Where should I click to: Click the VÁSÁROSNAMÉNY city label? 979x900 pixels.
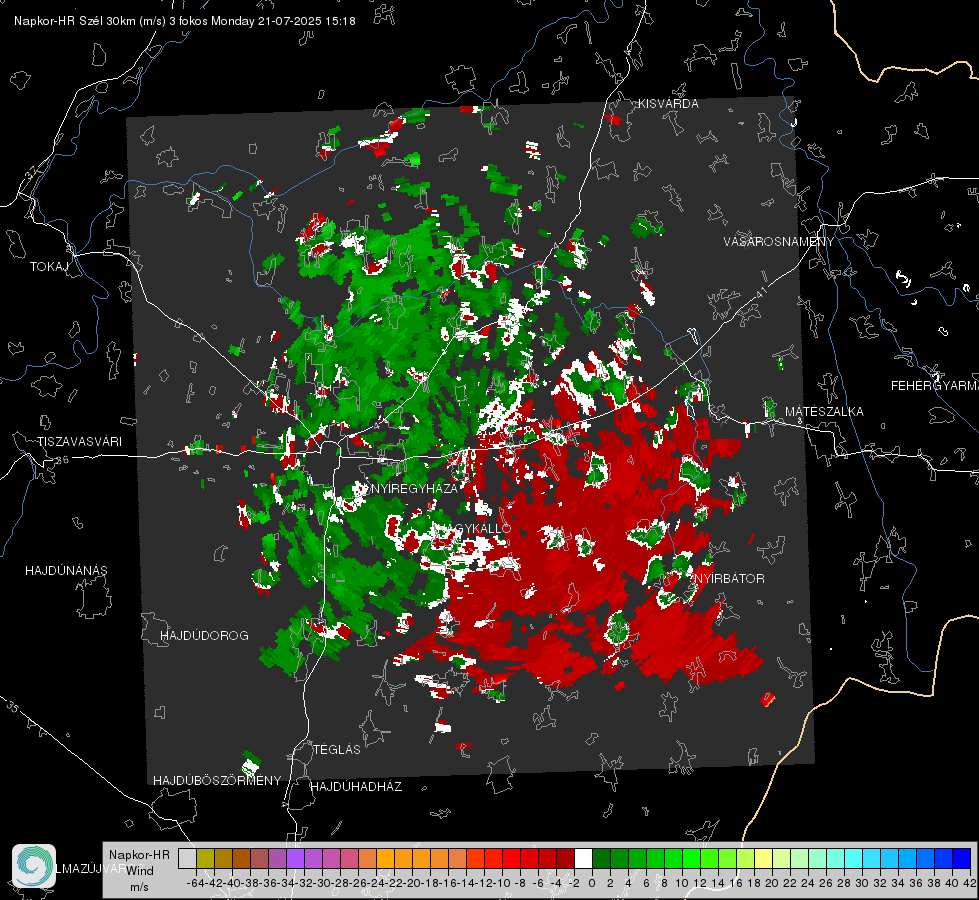[779, 242]
